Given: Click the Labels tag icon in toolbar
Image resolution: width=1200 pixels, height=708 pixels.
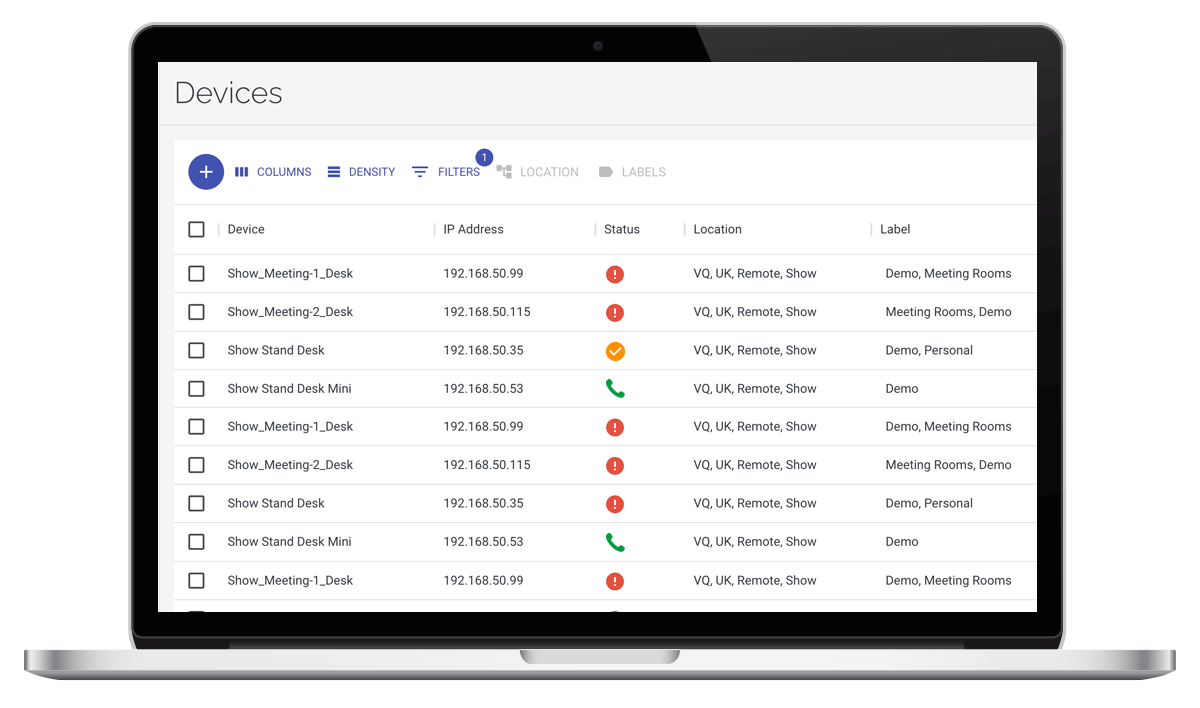Looking at the screenshot, I should [x=605, y=172].
